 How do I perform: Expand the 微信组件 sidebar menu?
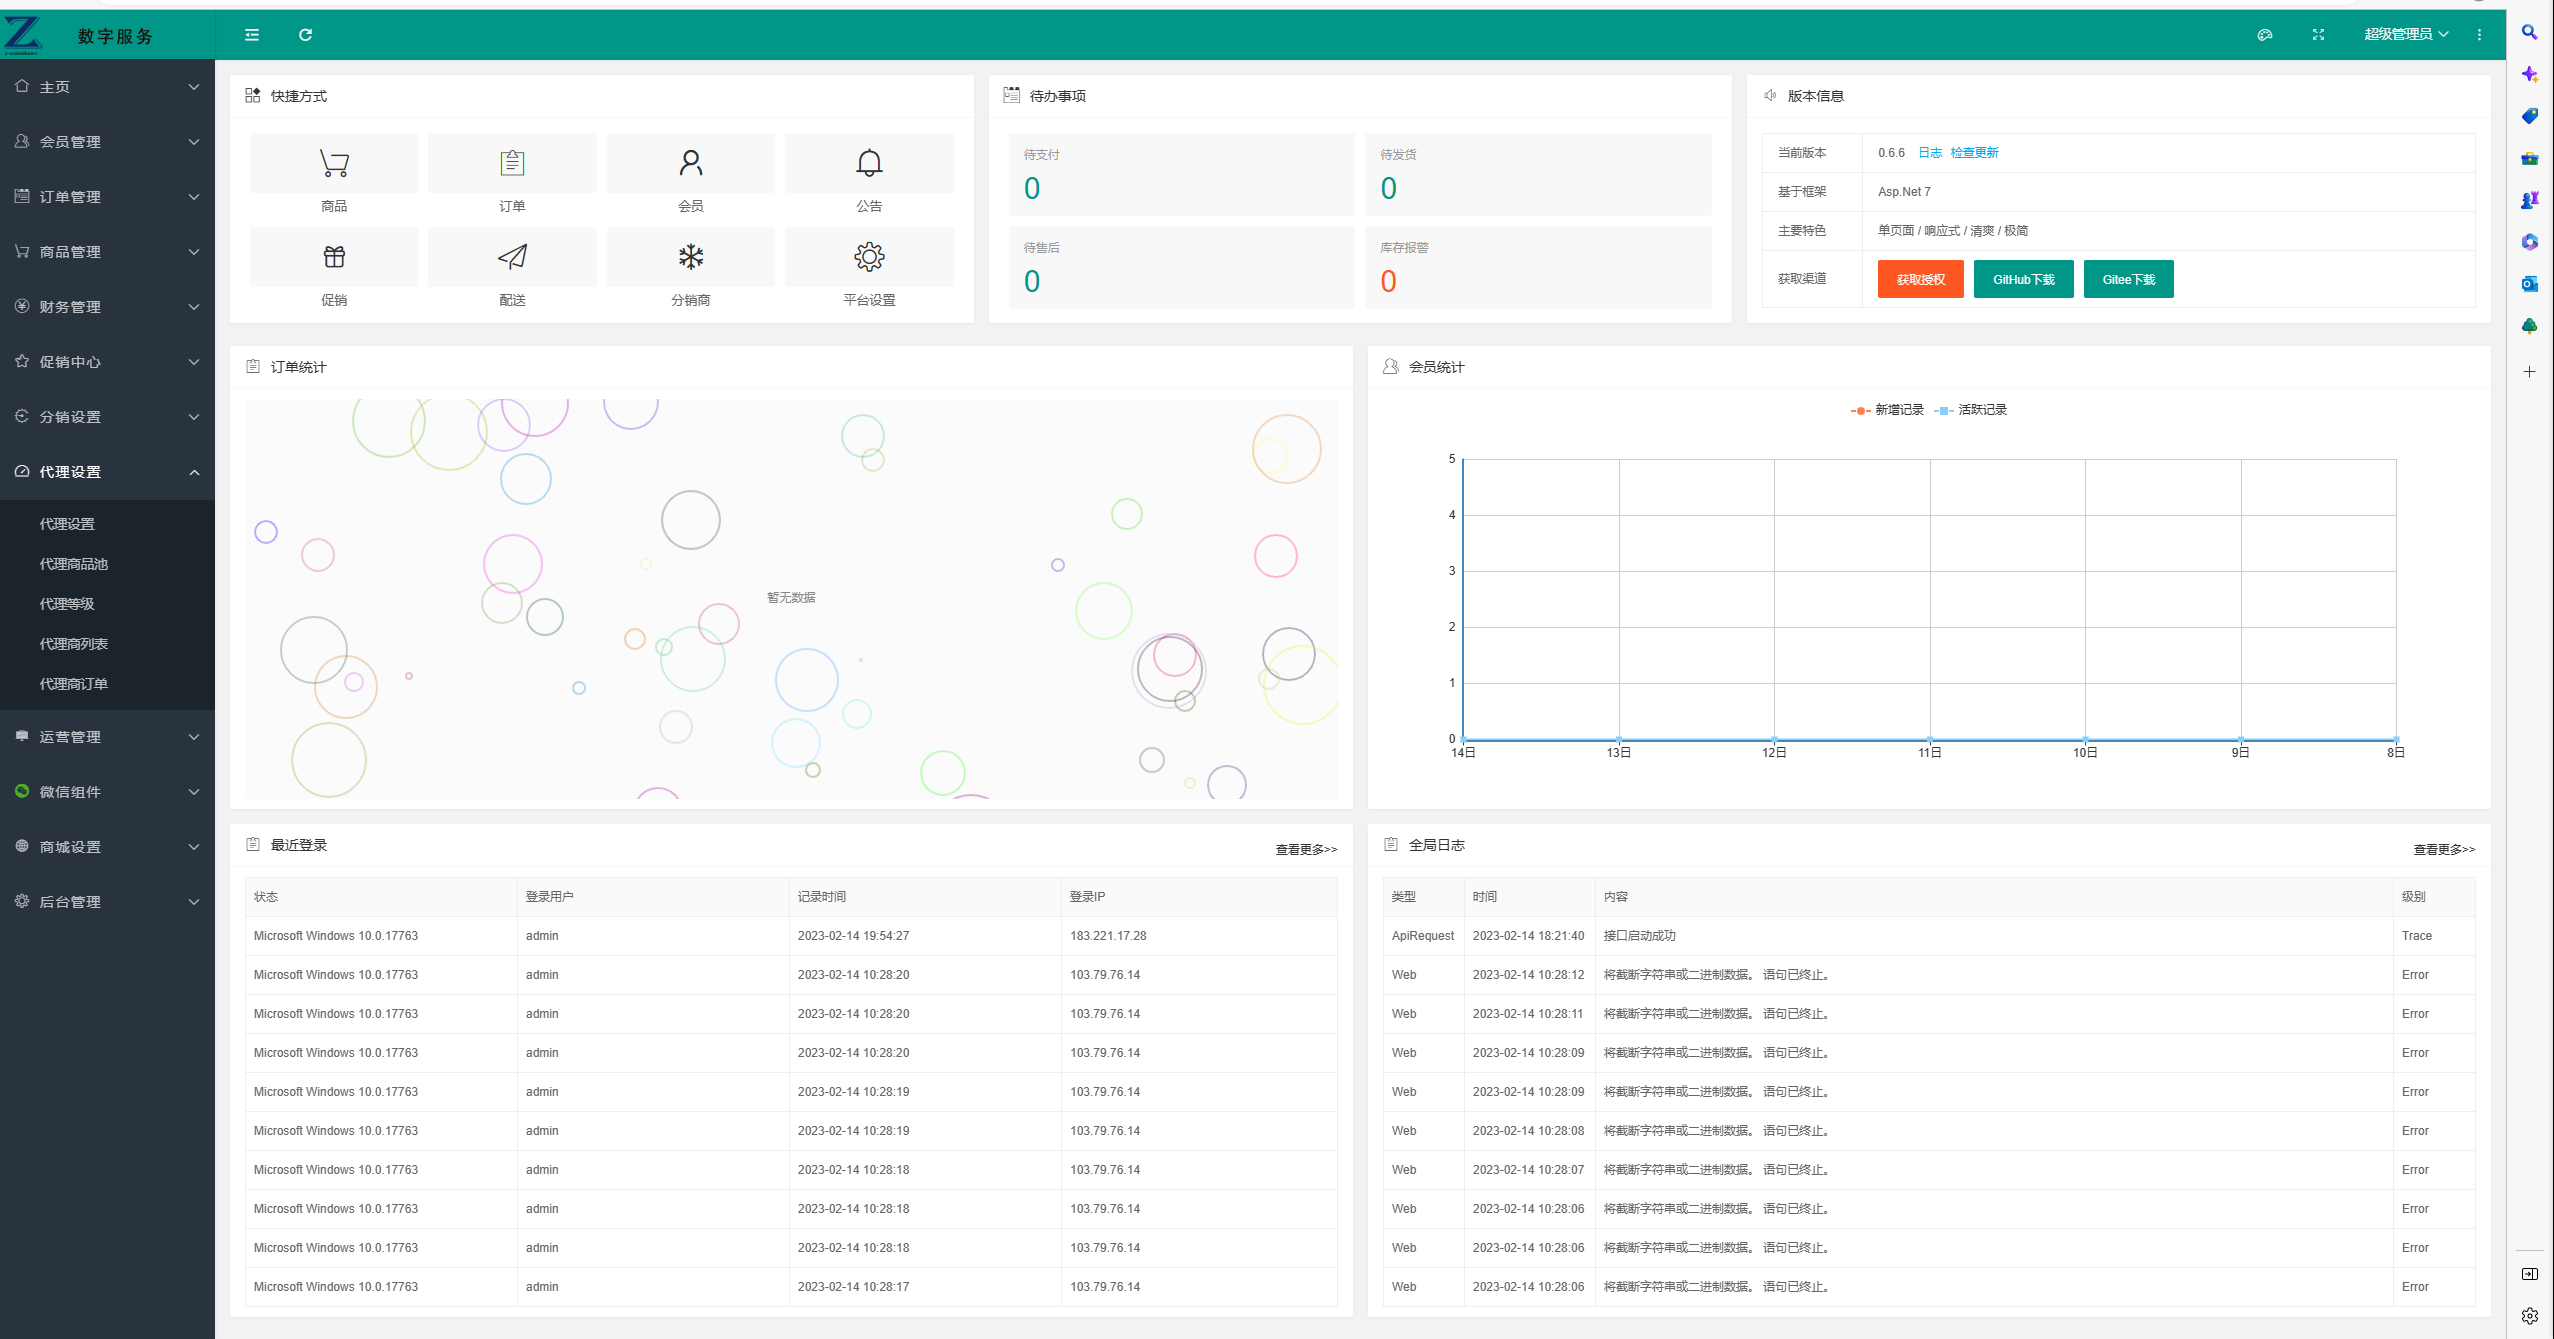coord(107,792)
